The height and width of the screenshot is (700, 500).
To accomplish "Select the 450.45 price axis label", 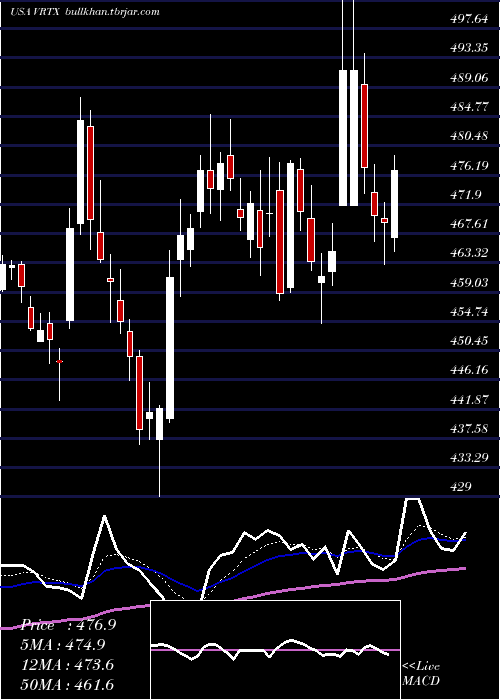I will pyautogui.click(x=468, y=341).
